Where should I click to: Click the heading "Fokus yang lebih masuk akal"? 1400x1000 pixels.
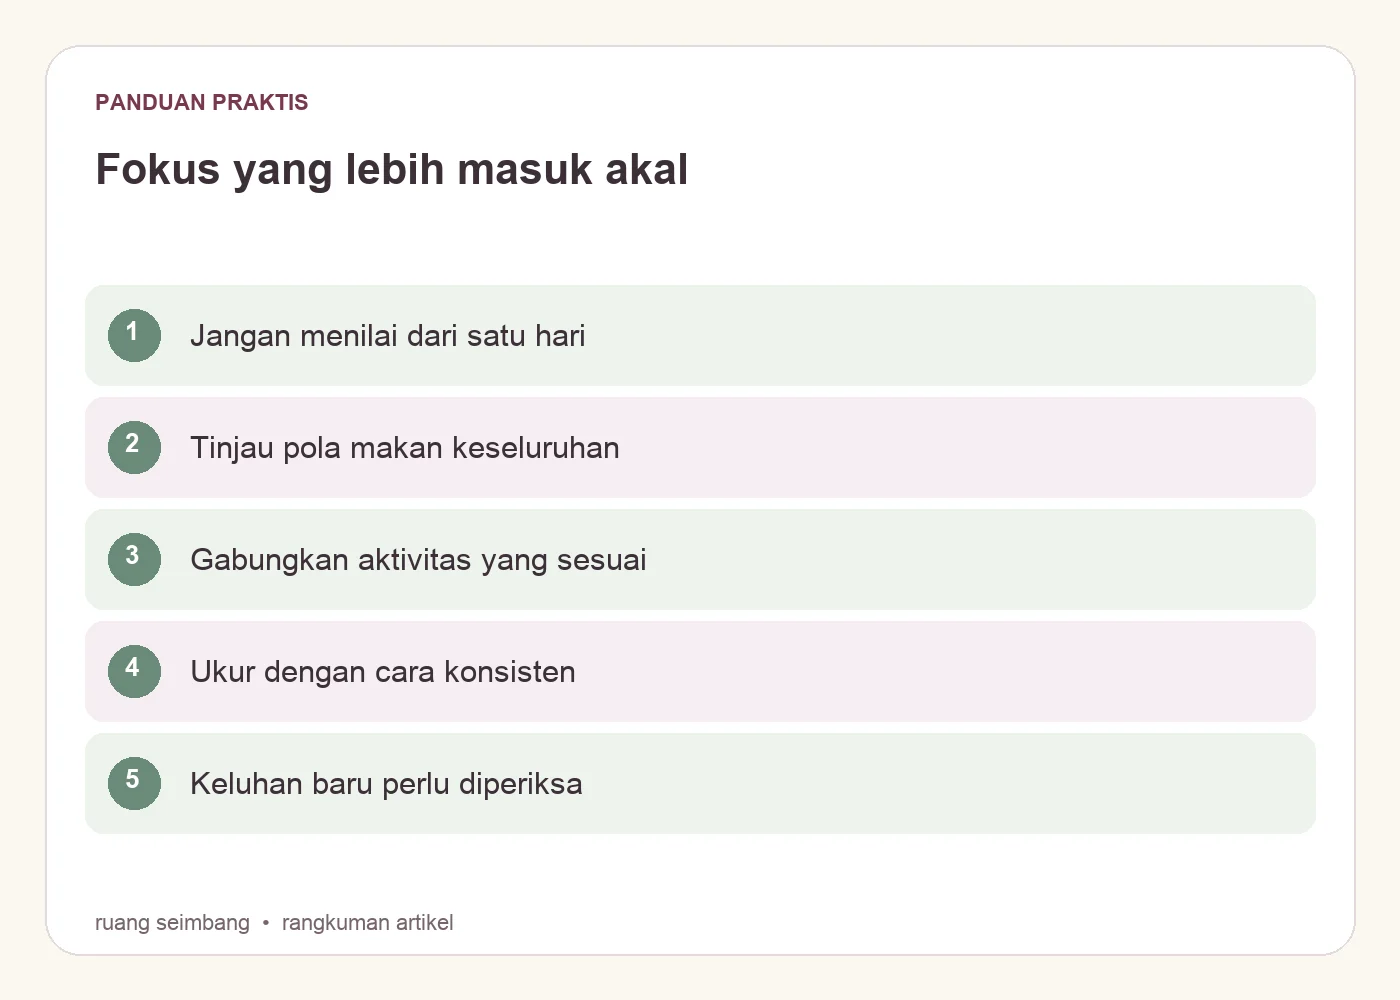392,169
